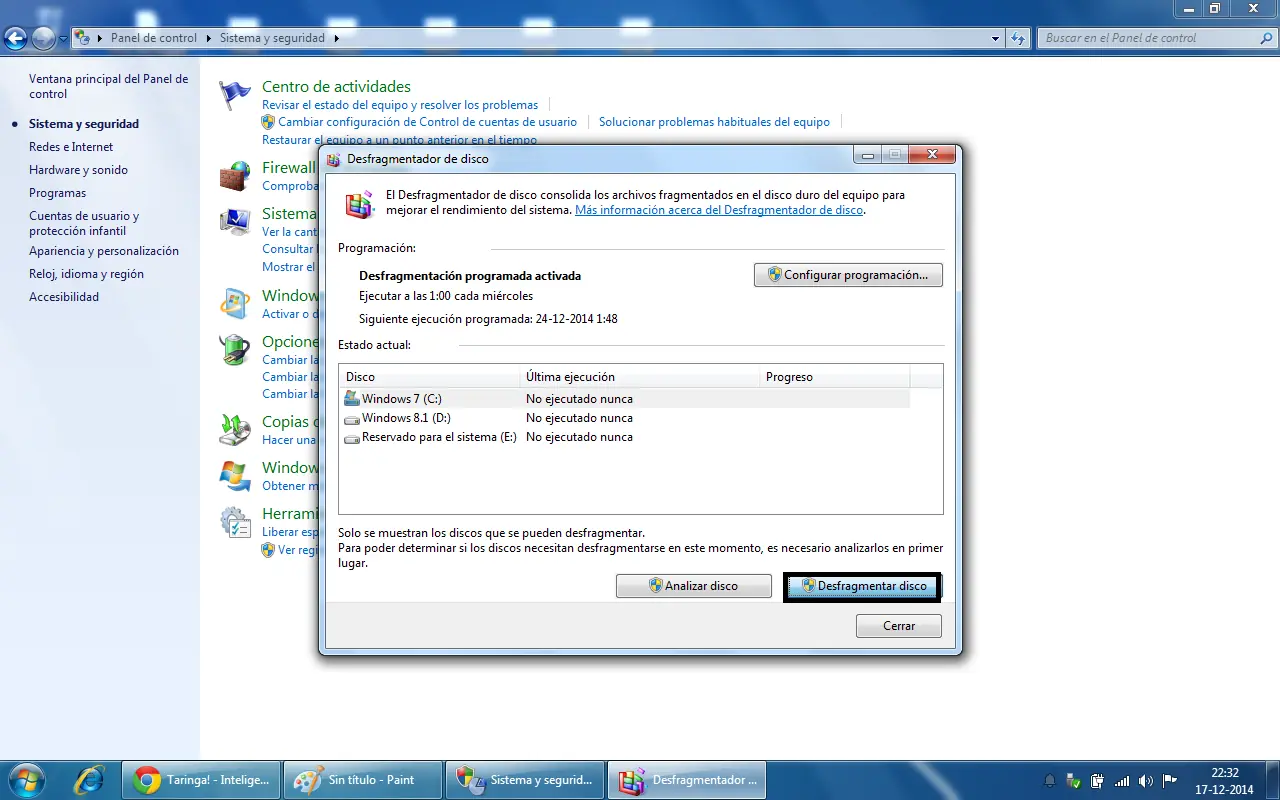The width and height of the screenshot is (1280, 800).
Task: Select the Windows 8.1 (D:) disk row
Action: pos(625,418)
